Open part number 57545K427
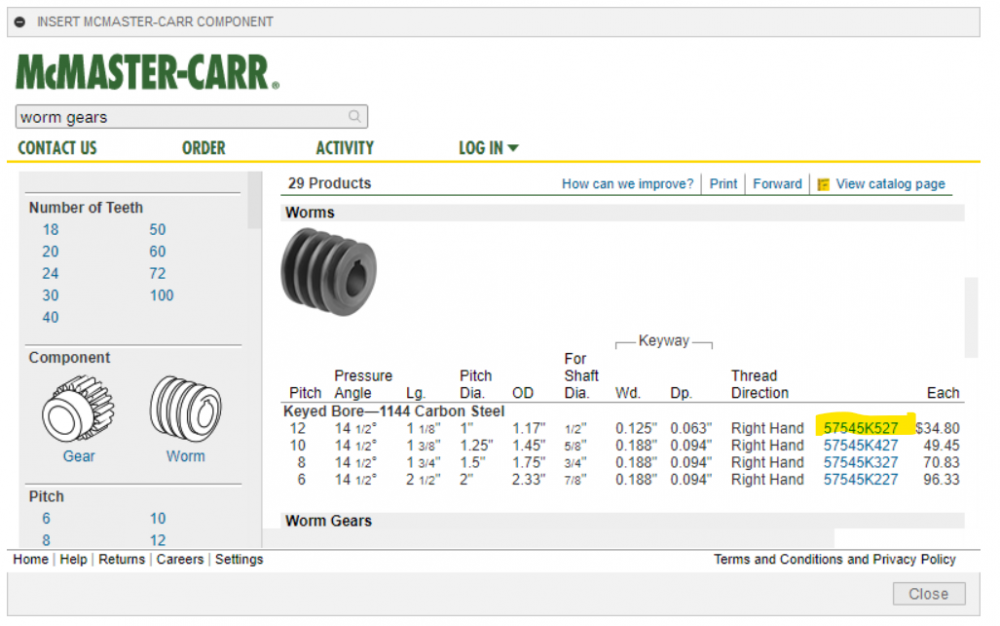Screen dimensions: 1000x626 (860, 445)
